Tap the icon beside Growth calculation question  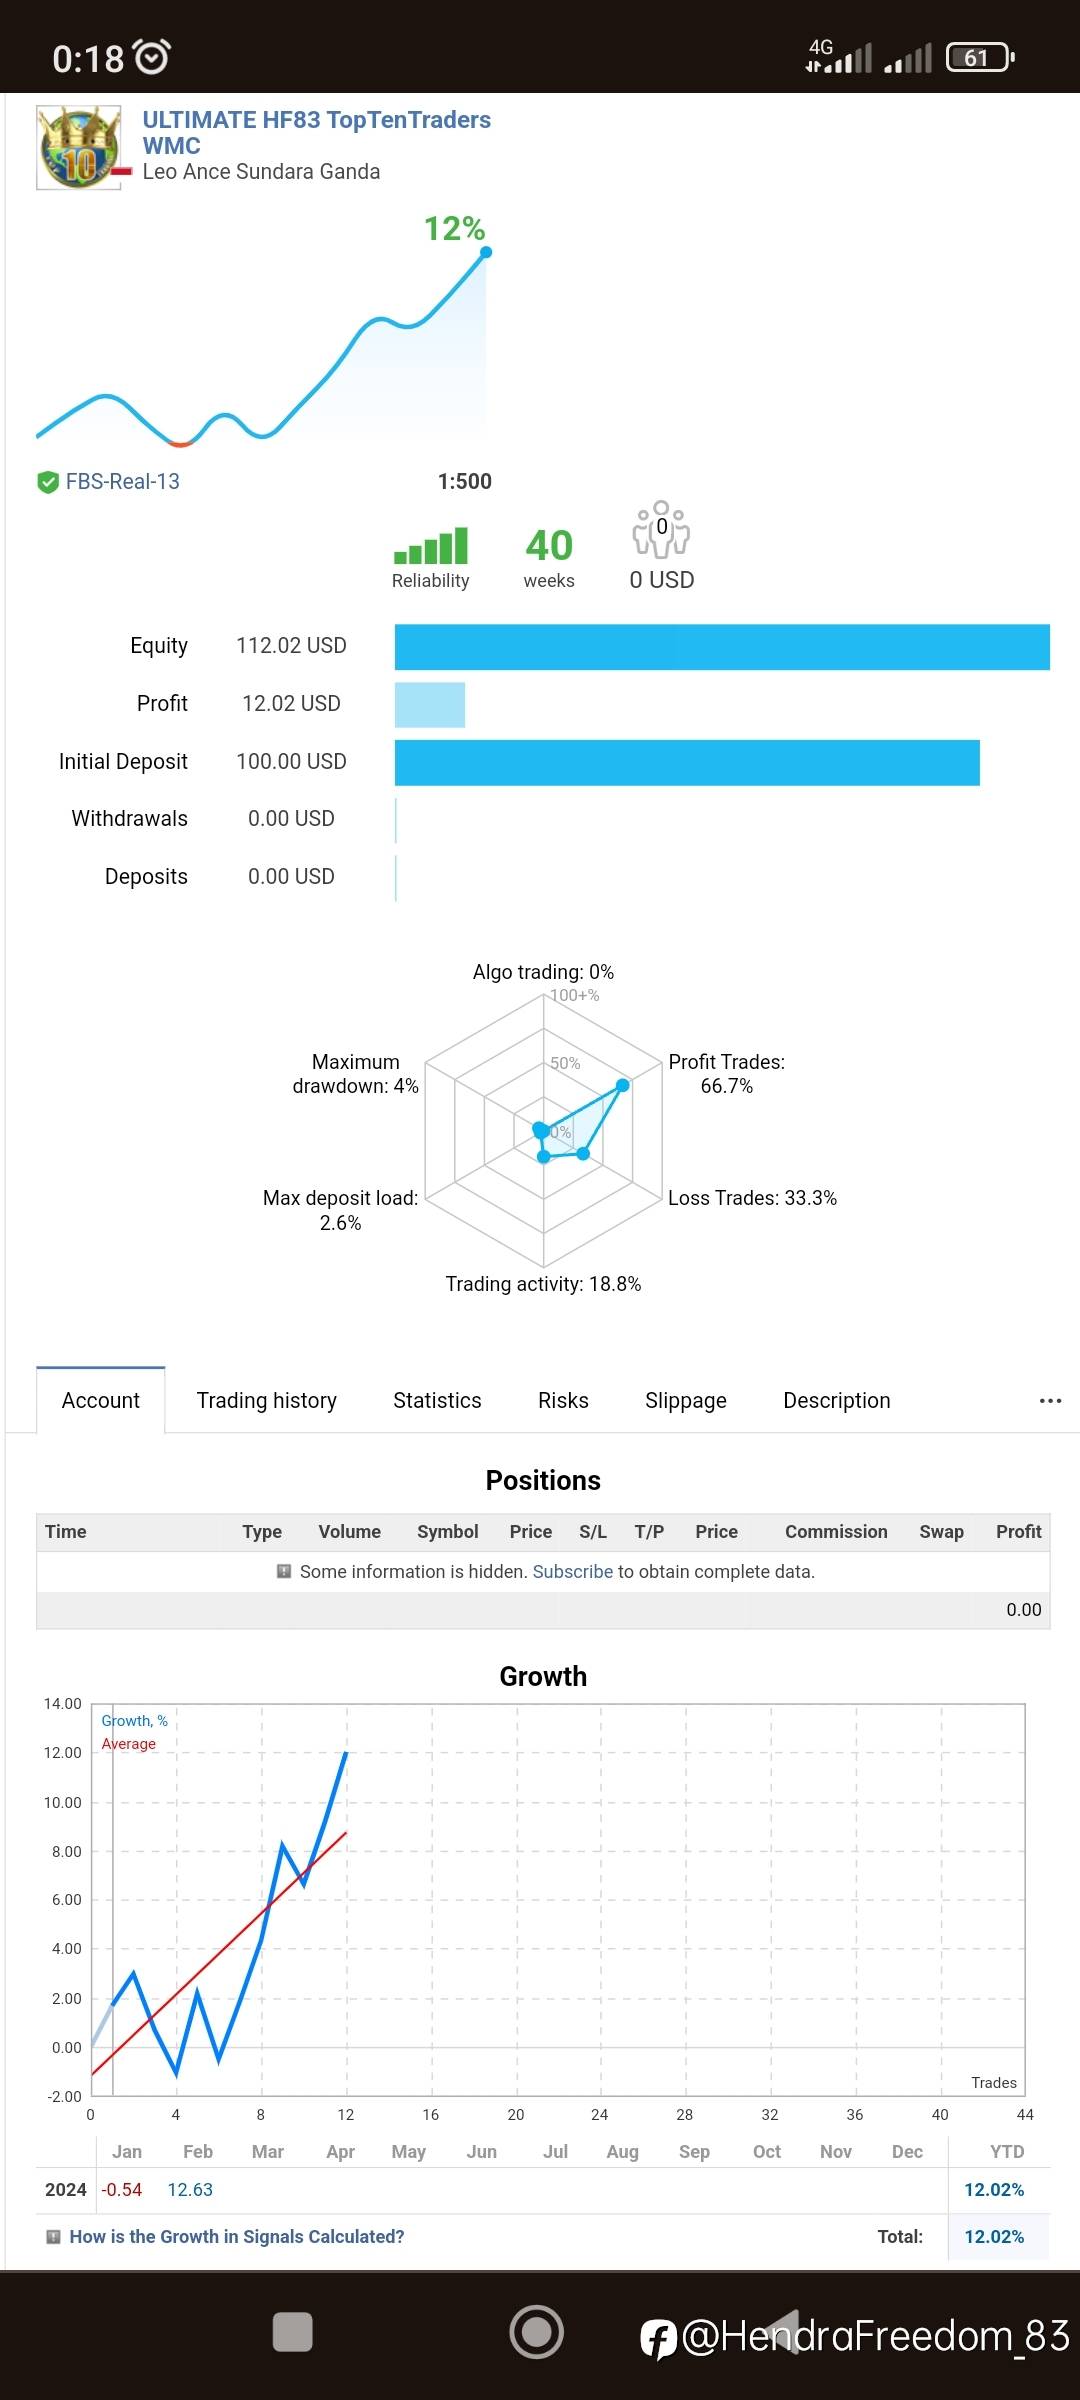[x=54, y=2237]
